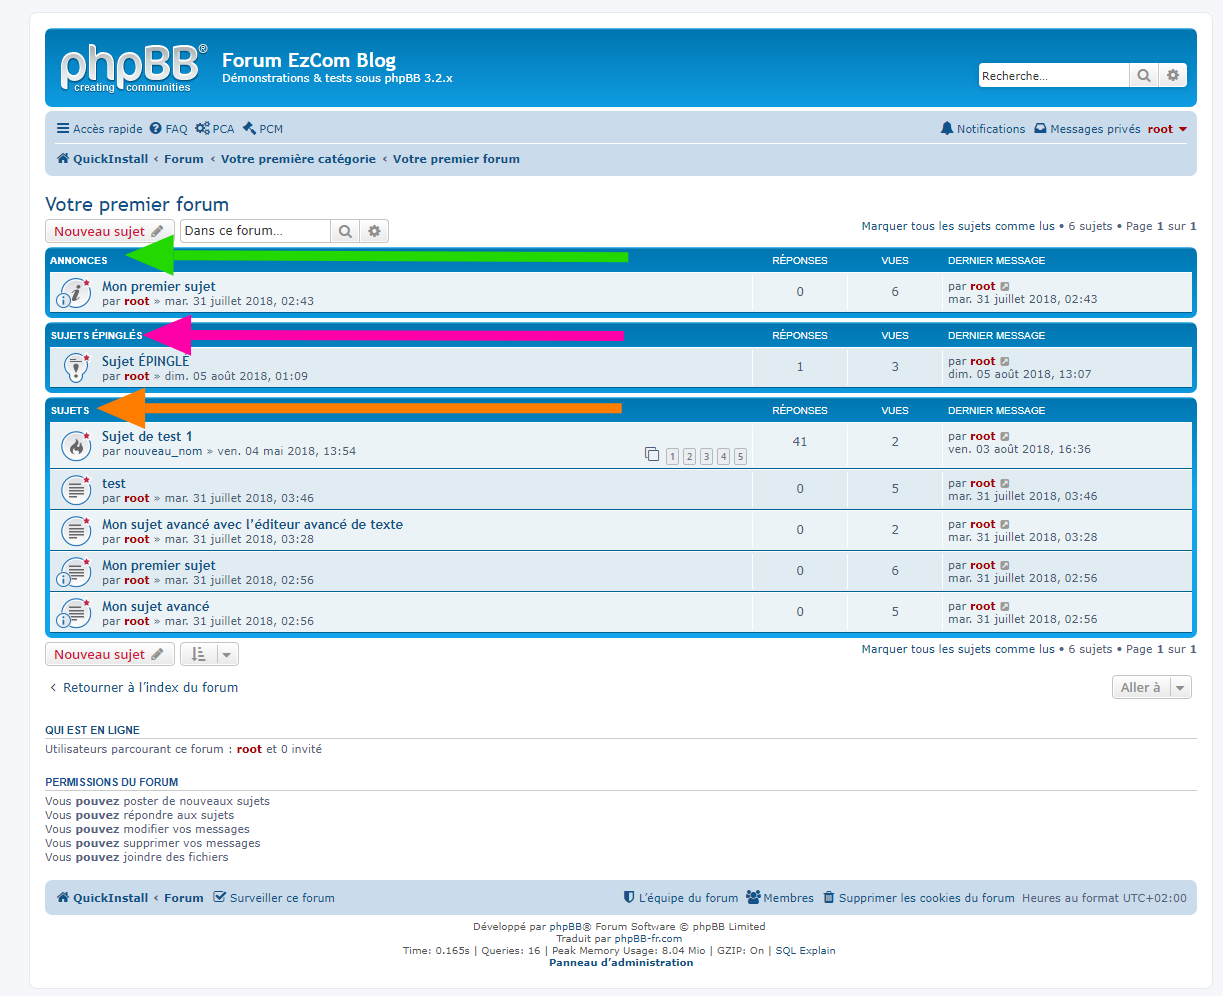
Task: Click view latest post icon for 'Sujet ÉPINGLÉ'
Action: [x=1005, y=362]
